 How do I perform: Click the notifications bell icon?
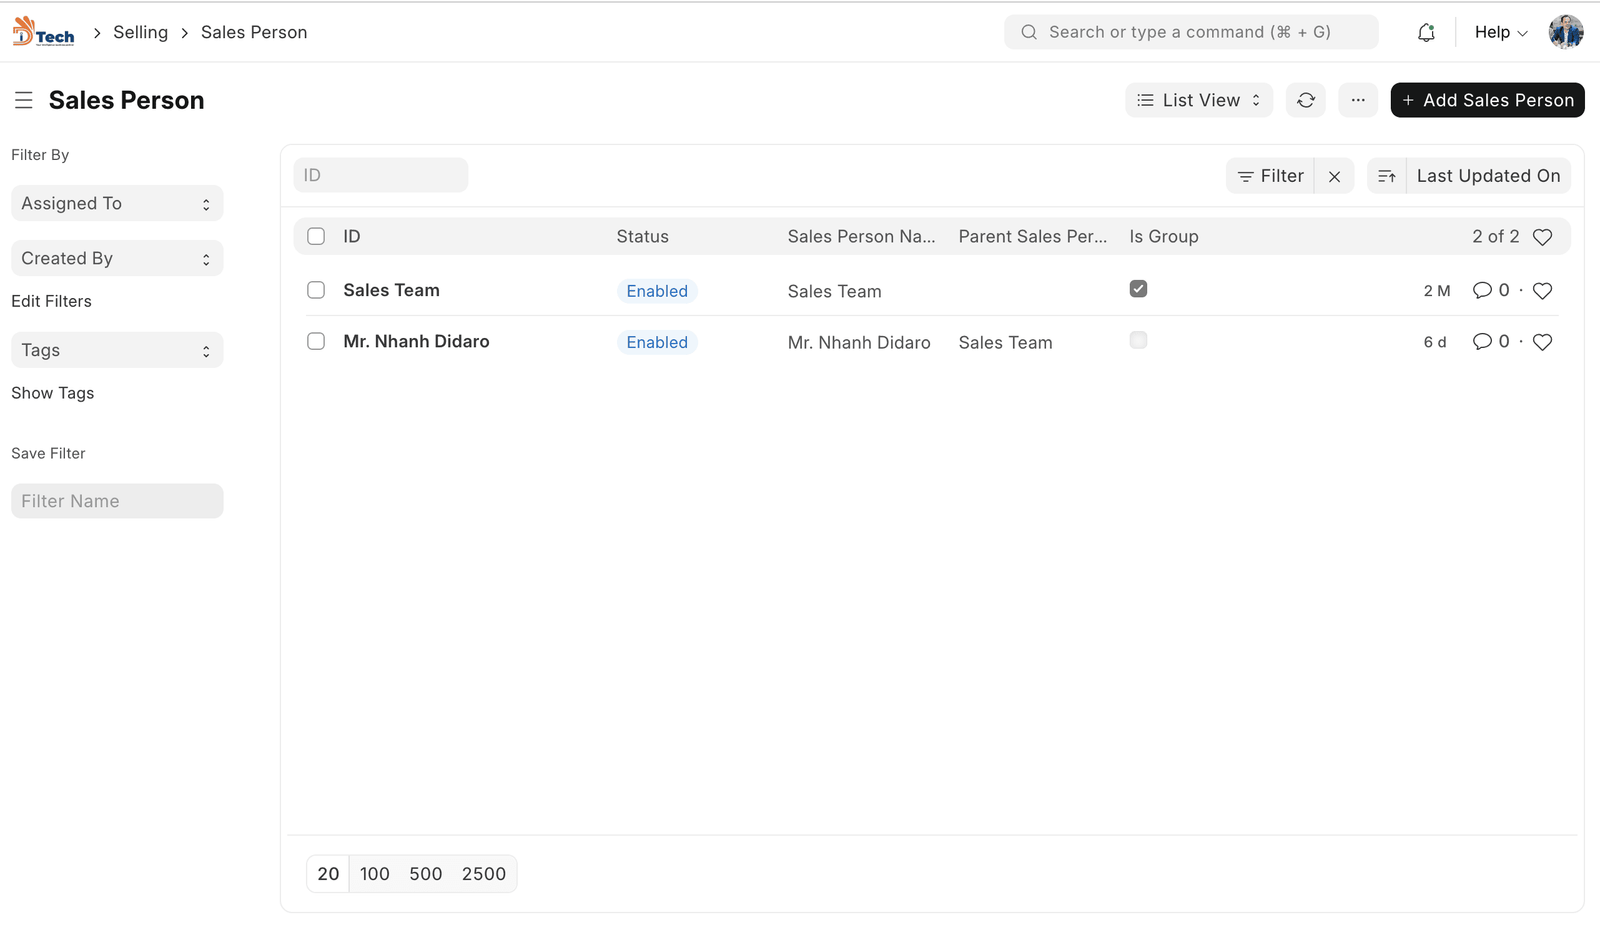[x=1426, y=32]
